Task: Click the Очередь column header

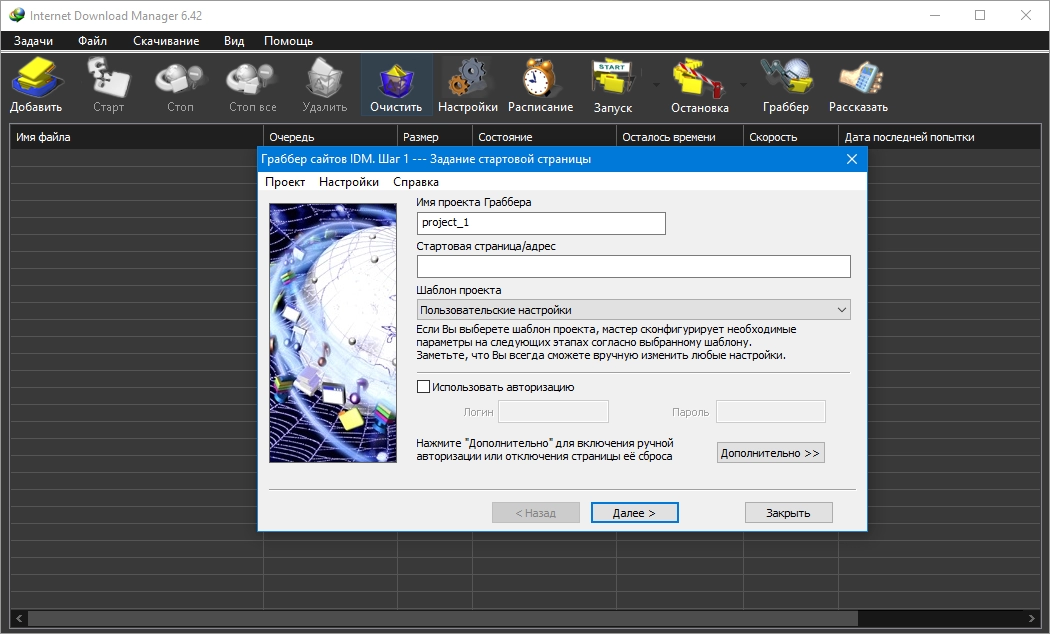Action: click(330, 137)
